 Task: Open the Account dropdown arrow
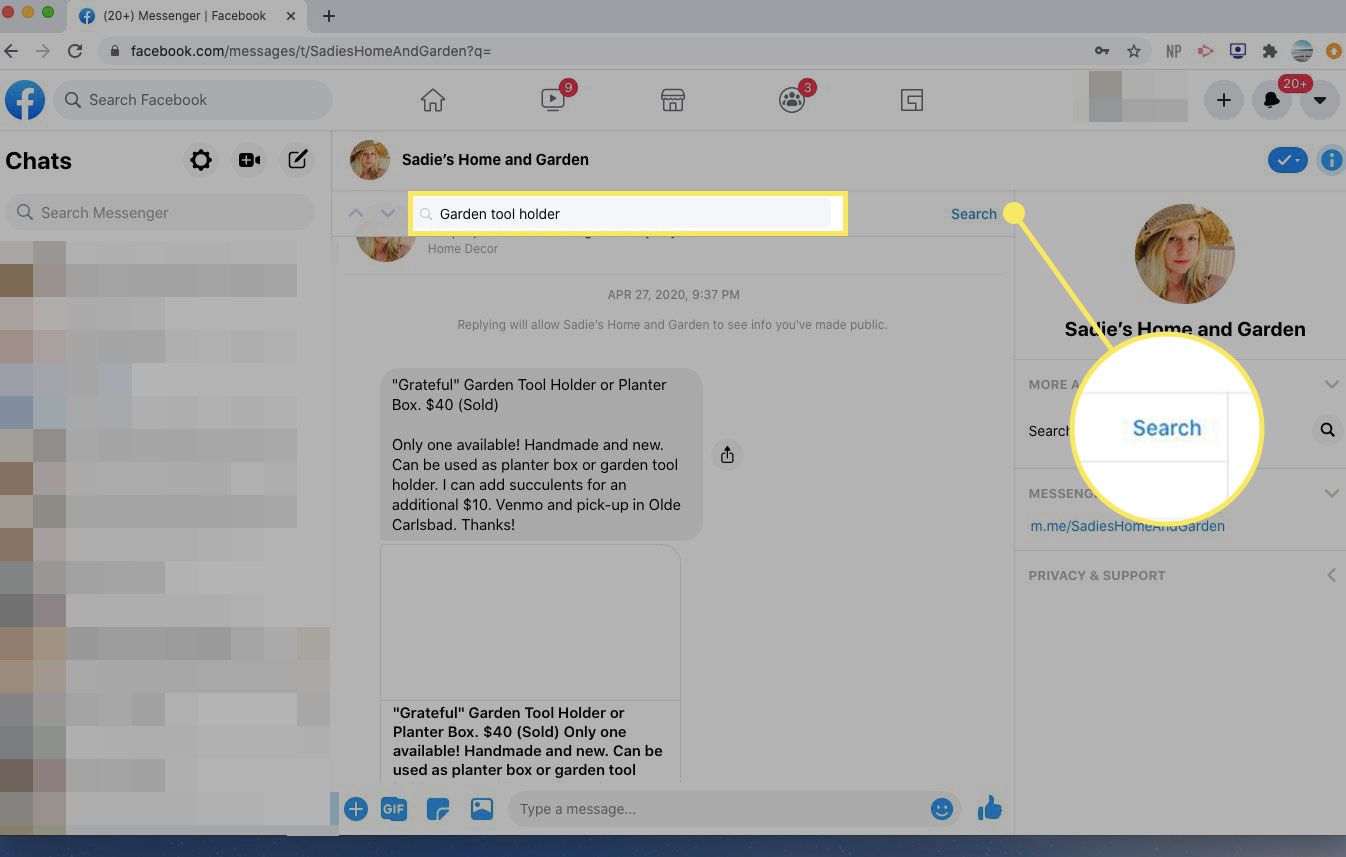click(x=1319, y=100)
